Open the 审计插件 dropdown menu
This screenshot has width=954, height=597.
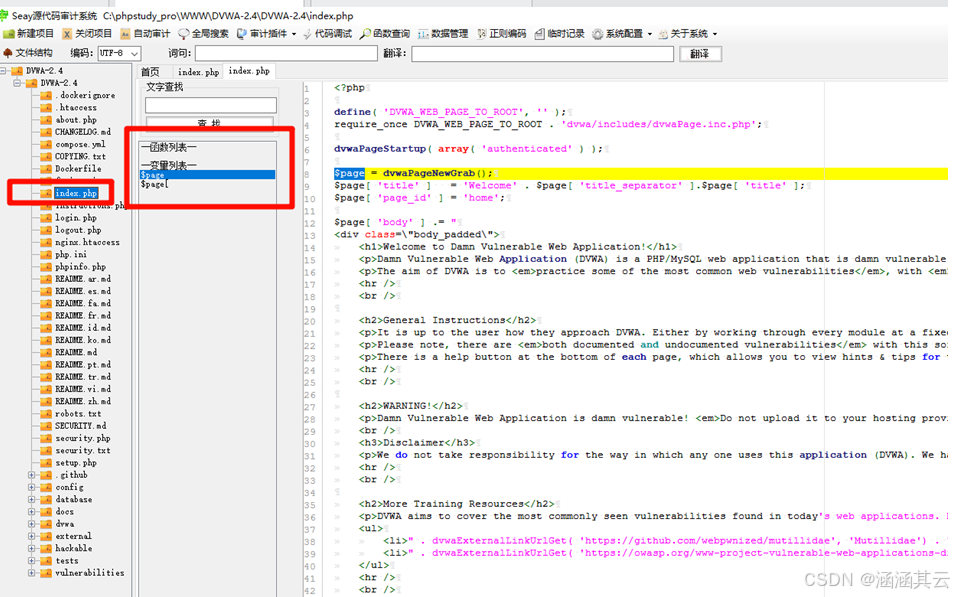(x=266, y=34)
